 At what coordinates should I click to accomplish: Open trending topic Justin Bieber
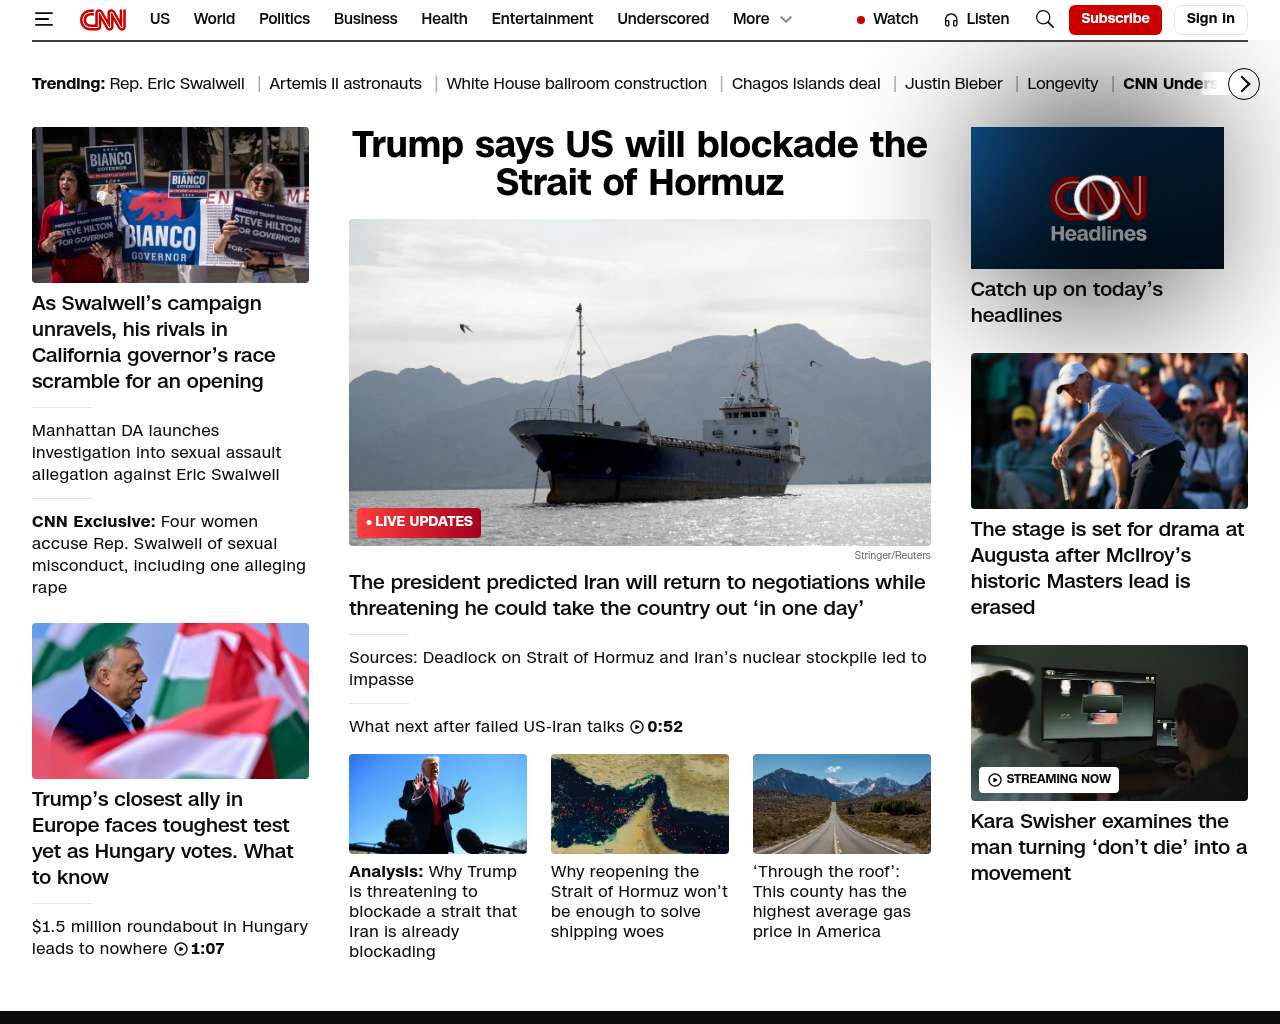click(953, 84)
